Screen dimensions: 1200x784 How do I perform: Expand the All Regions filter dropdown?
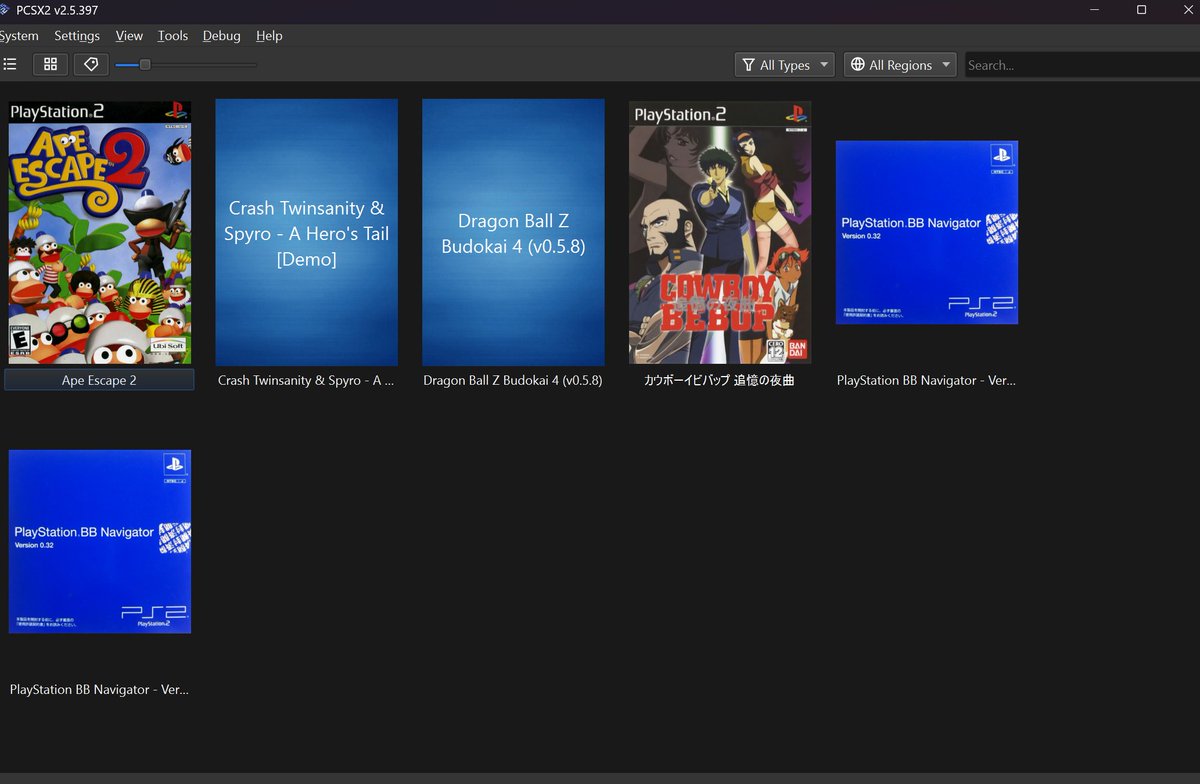pyautogui.click(x=900, y=65)
